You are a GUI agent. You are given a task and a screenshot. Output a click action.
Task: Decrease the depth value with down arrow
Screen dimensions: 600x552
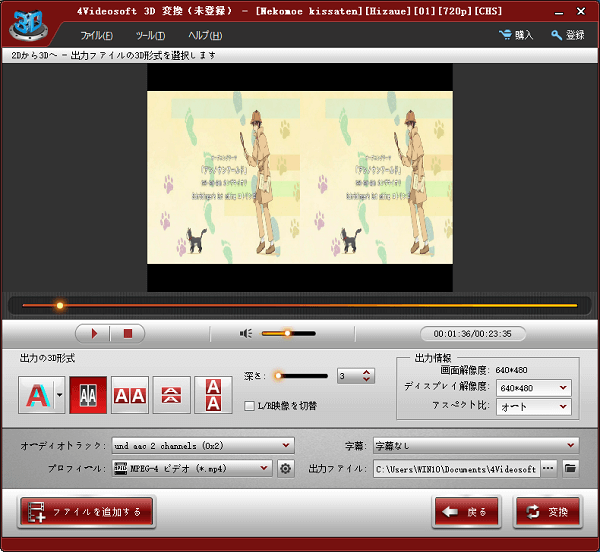tap(367, 379)
